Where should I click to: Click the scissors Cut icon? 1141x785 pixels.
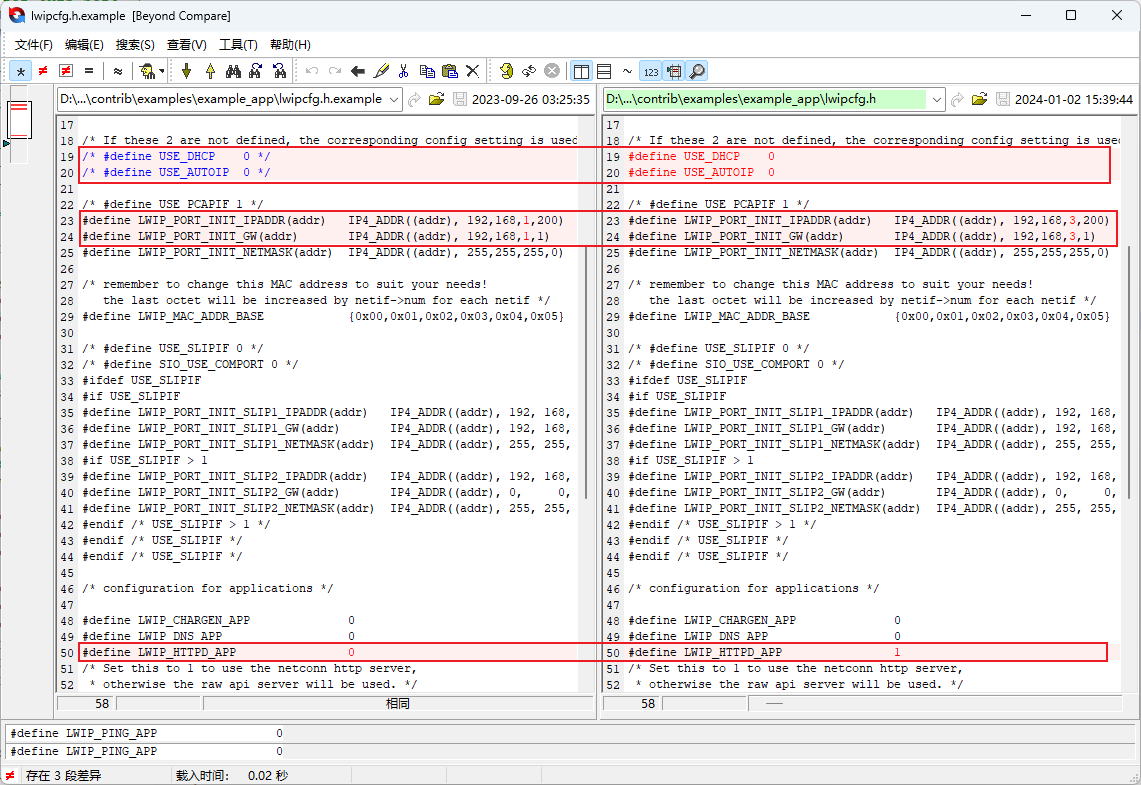[x=404, y=71]
